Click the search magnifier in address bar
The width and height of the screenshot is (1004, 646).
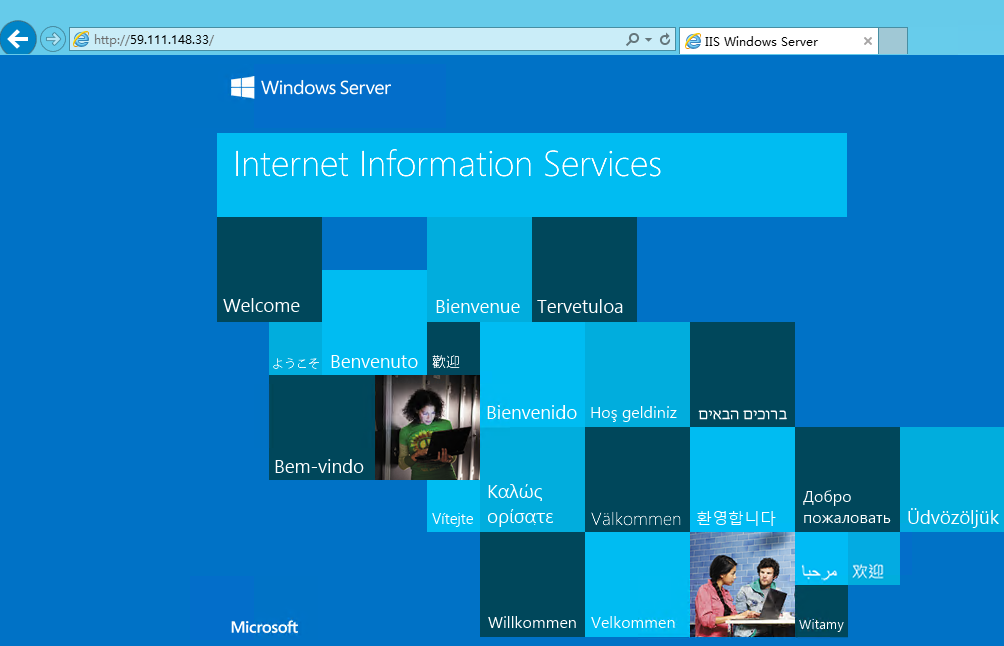click(632, 40)
